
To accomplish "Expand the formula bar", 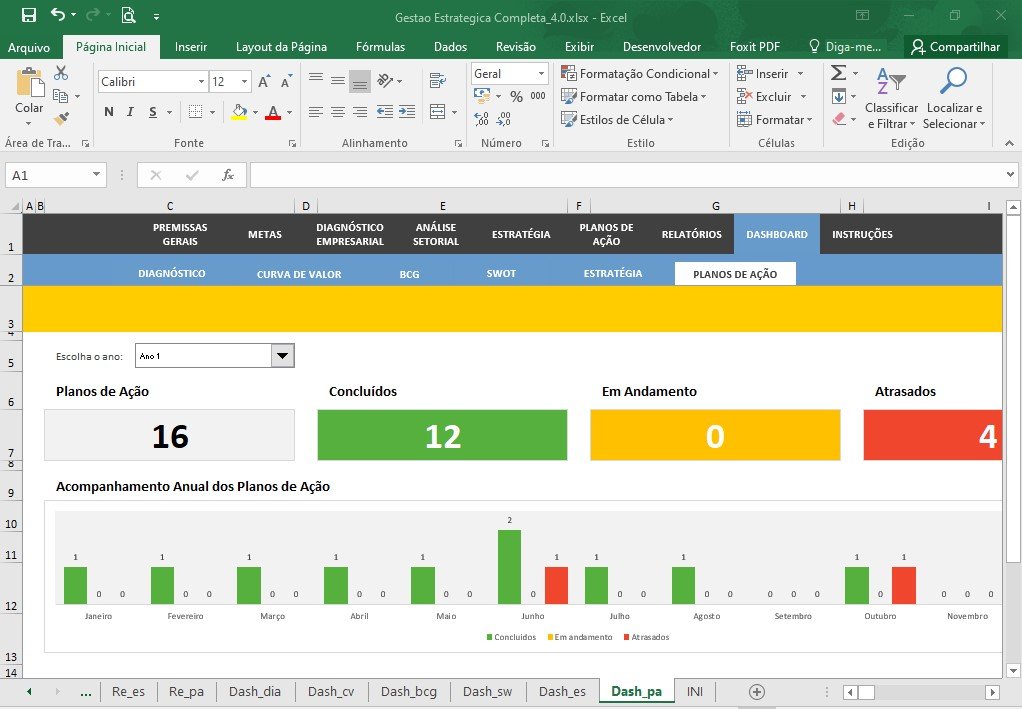I will pyautogui.click(x=1010, y=174).
